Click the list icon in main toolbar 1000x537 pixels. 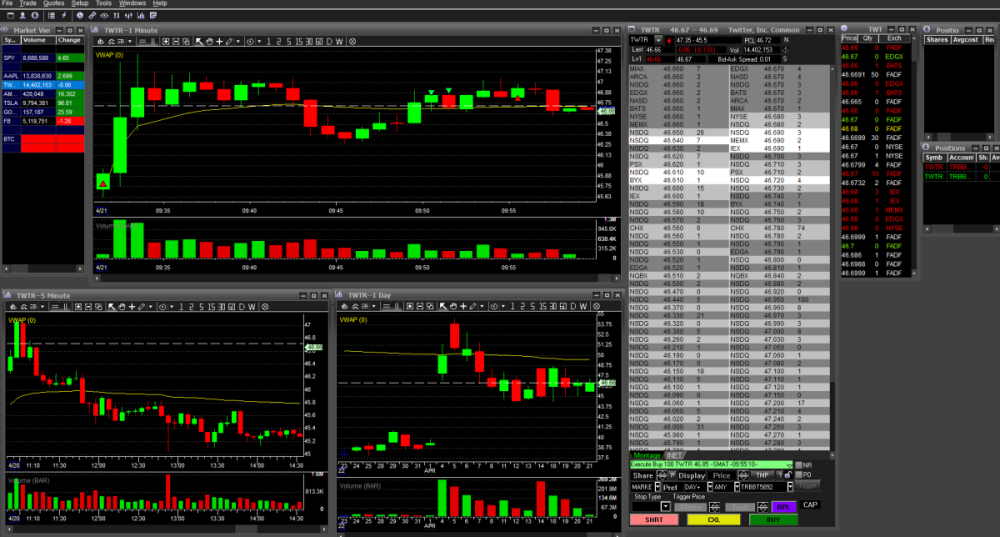pyautogui.click(x=52, y=15)
